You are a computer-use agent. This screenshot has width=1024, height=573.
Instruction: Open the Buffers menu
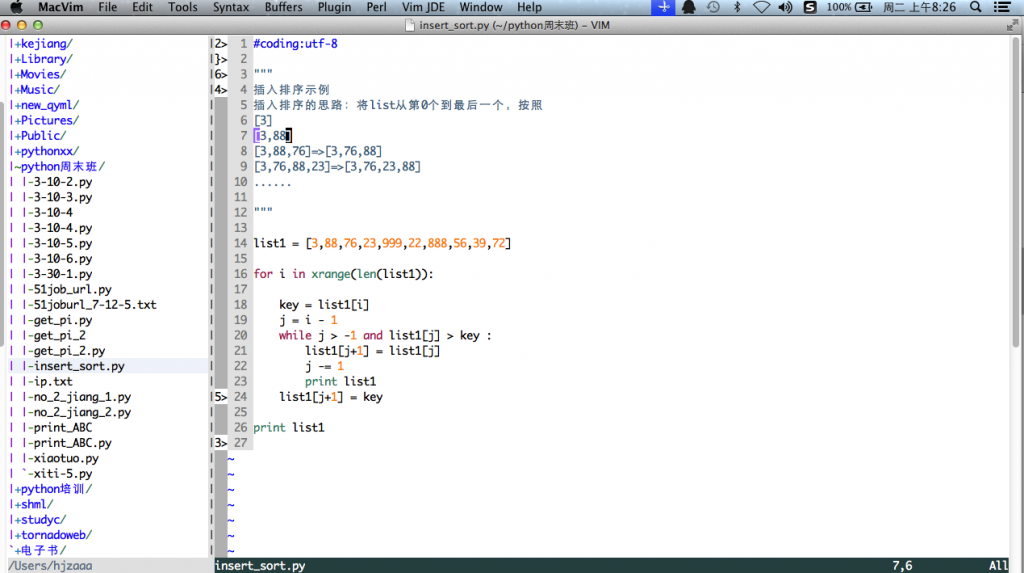(283, 7)
